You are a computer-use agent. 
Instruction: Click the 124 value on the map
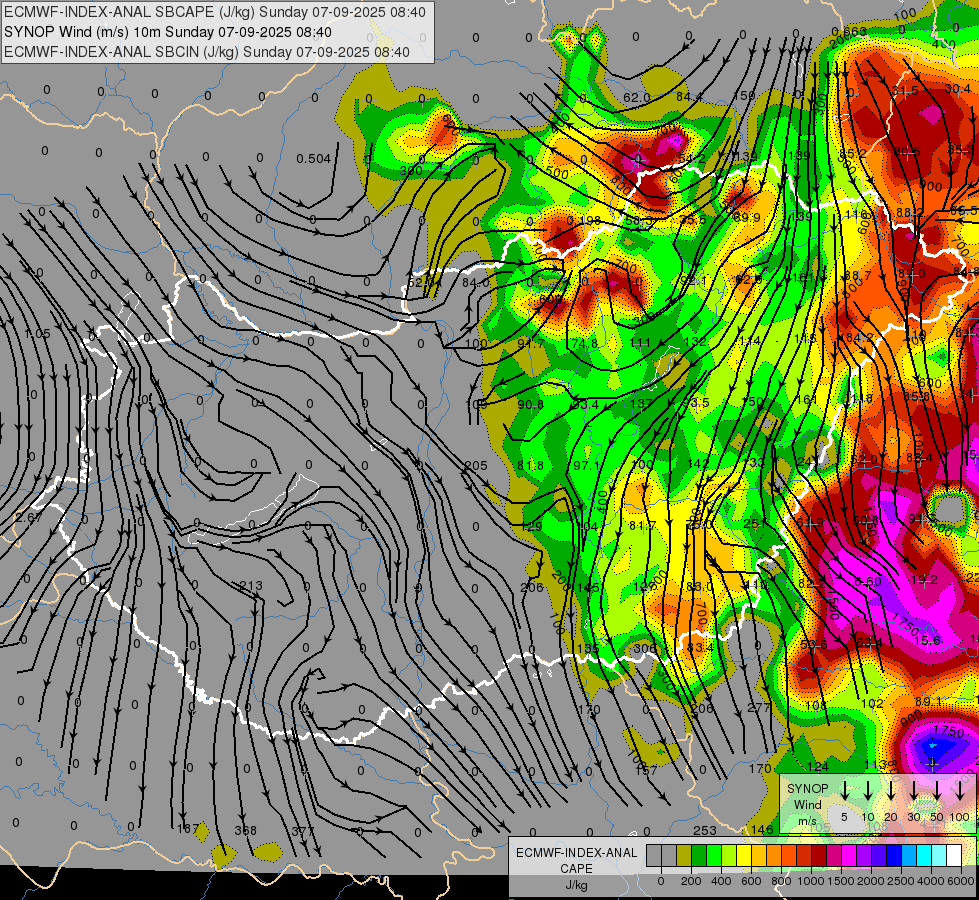[x=818, y=766]
